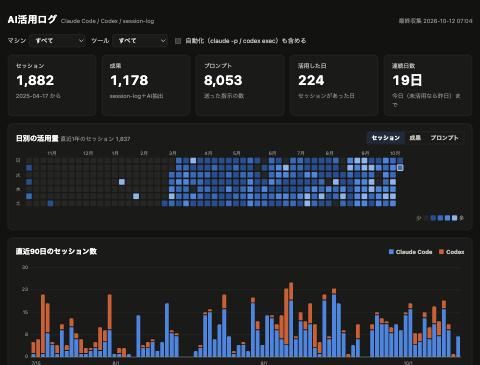The height and width of the screenshot is (365, 480).
Task: Click the 直近90日のセッション数 heading
Action: pos(56,251)
